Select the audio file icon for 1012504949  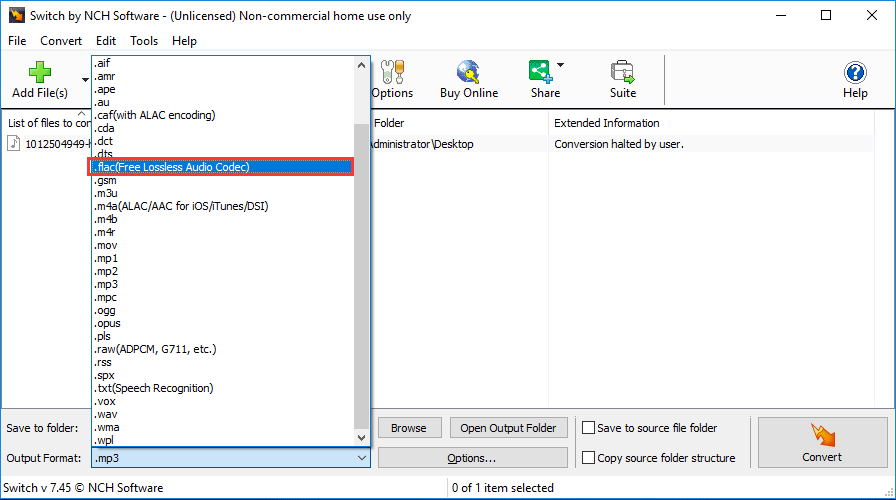pos(14,143)
